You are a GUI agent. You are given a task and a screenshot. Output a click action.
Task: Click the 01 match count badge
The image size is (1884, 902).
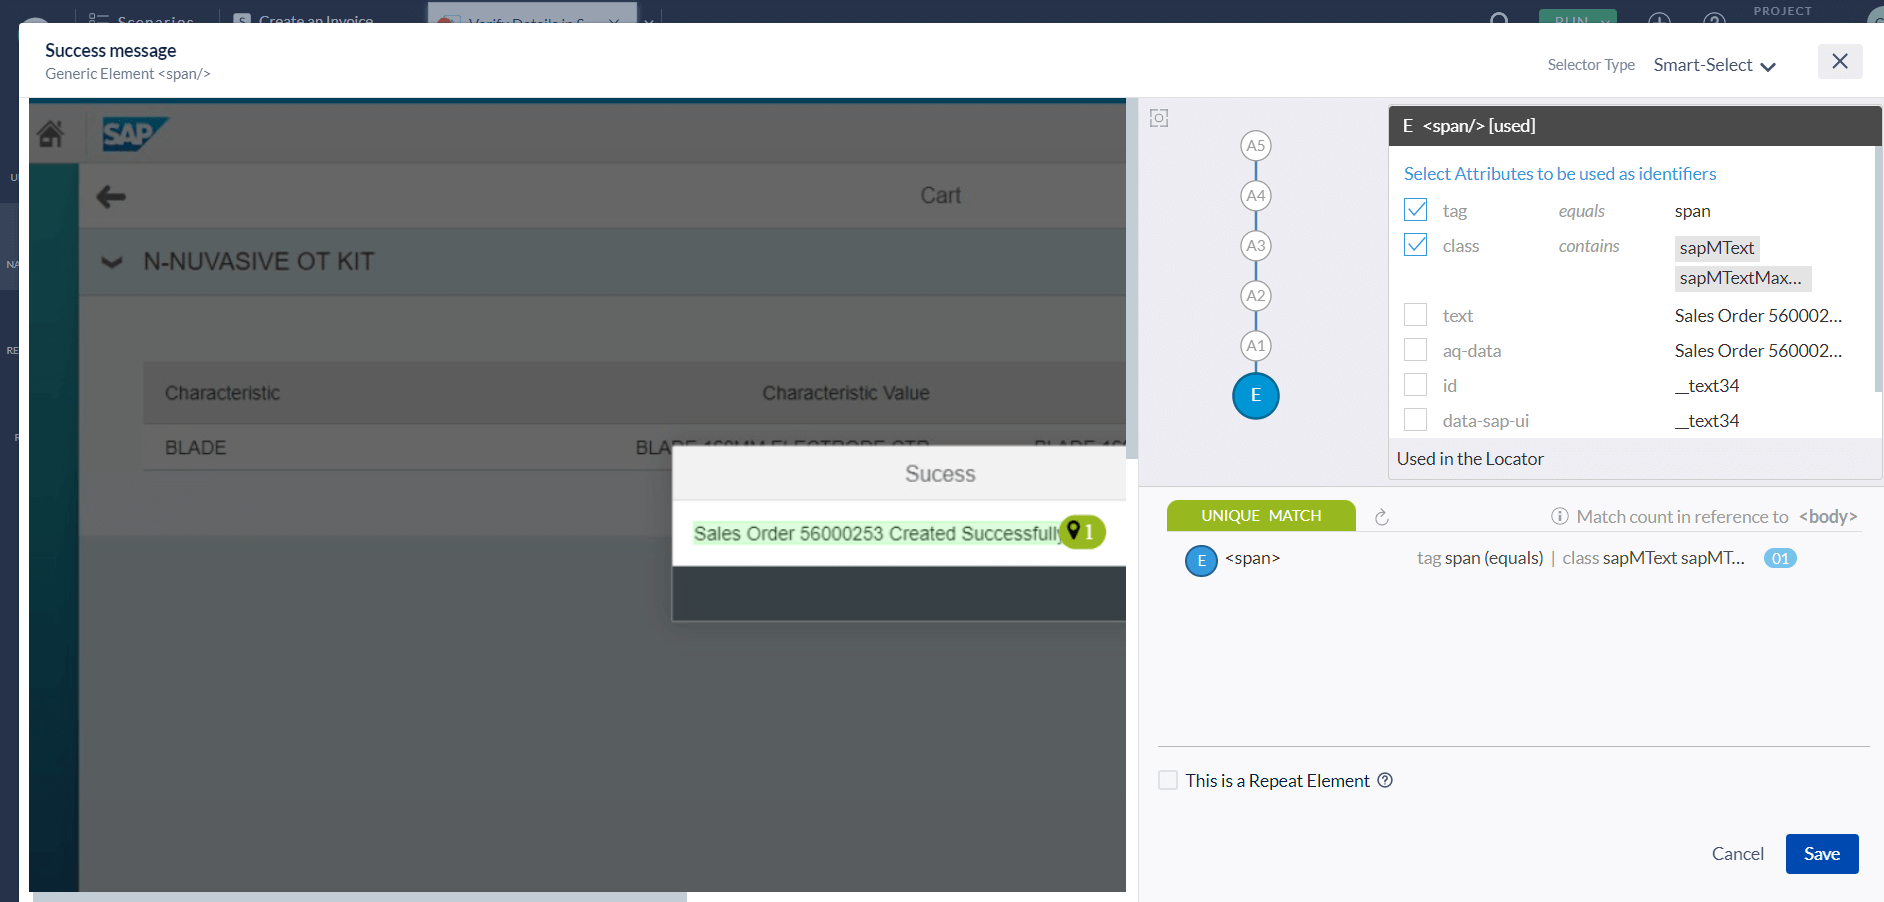coord(1780,558)
